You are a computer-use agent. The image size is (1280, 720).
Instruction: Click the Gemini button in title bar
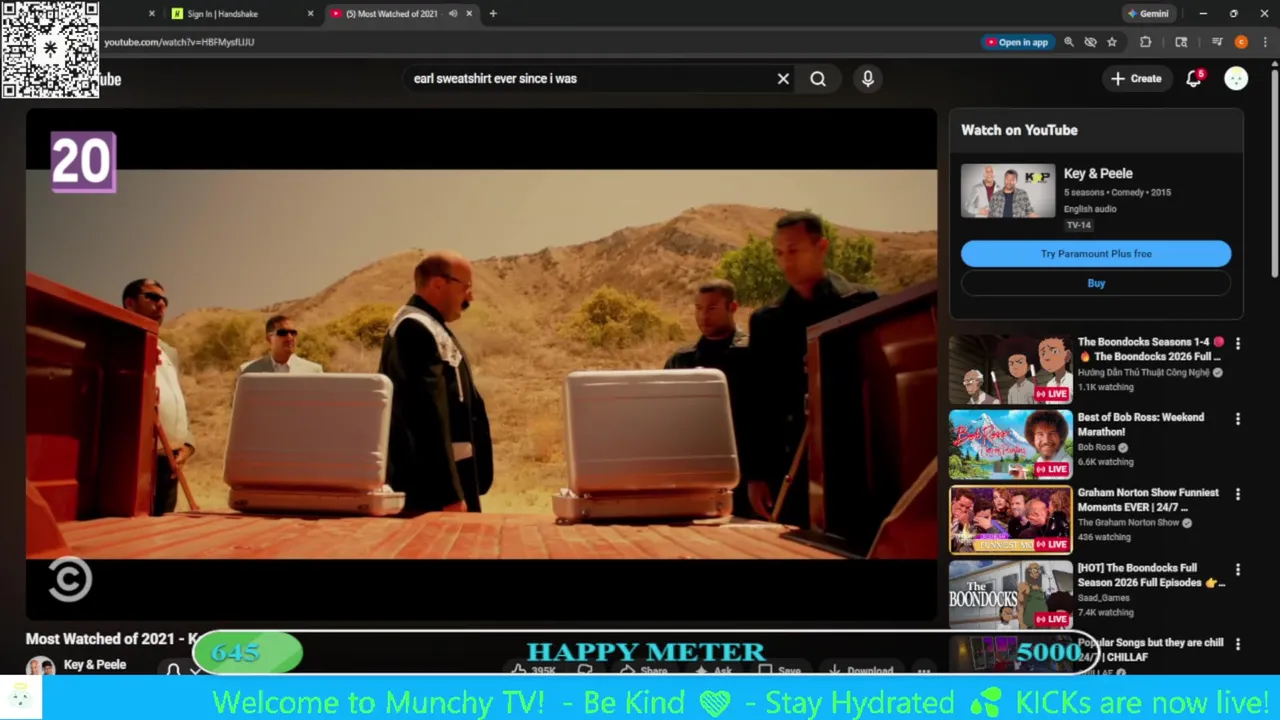coord(1148,14)
